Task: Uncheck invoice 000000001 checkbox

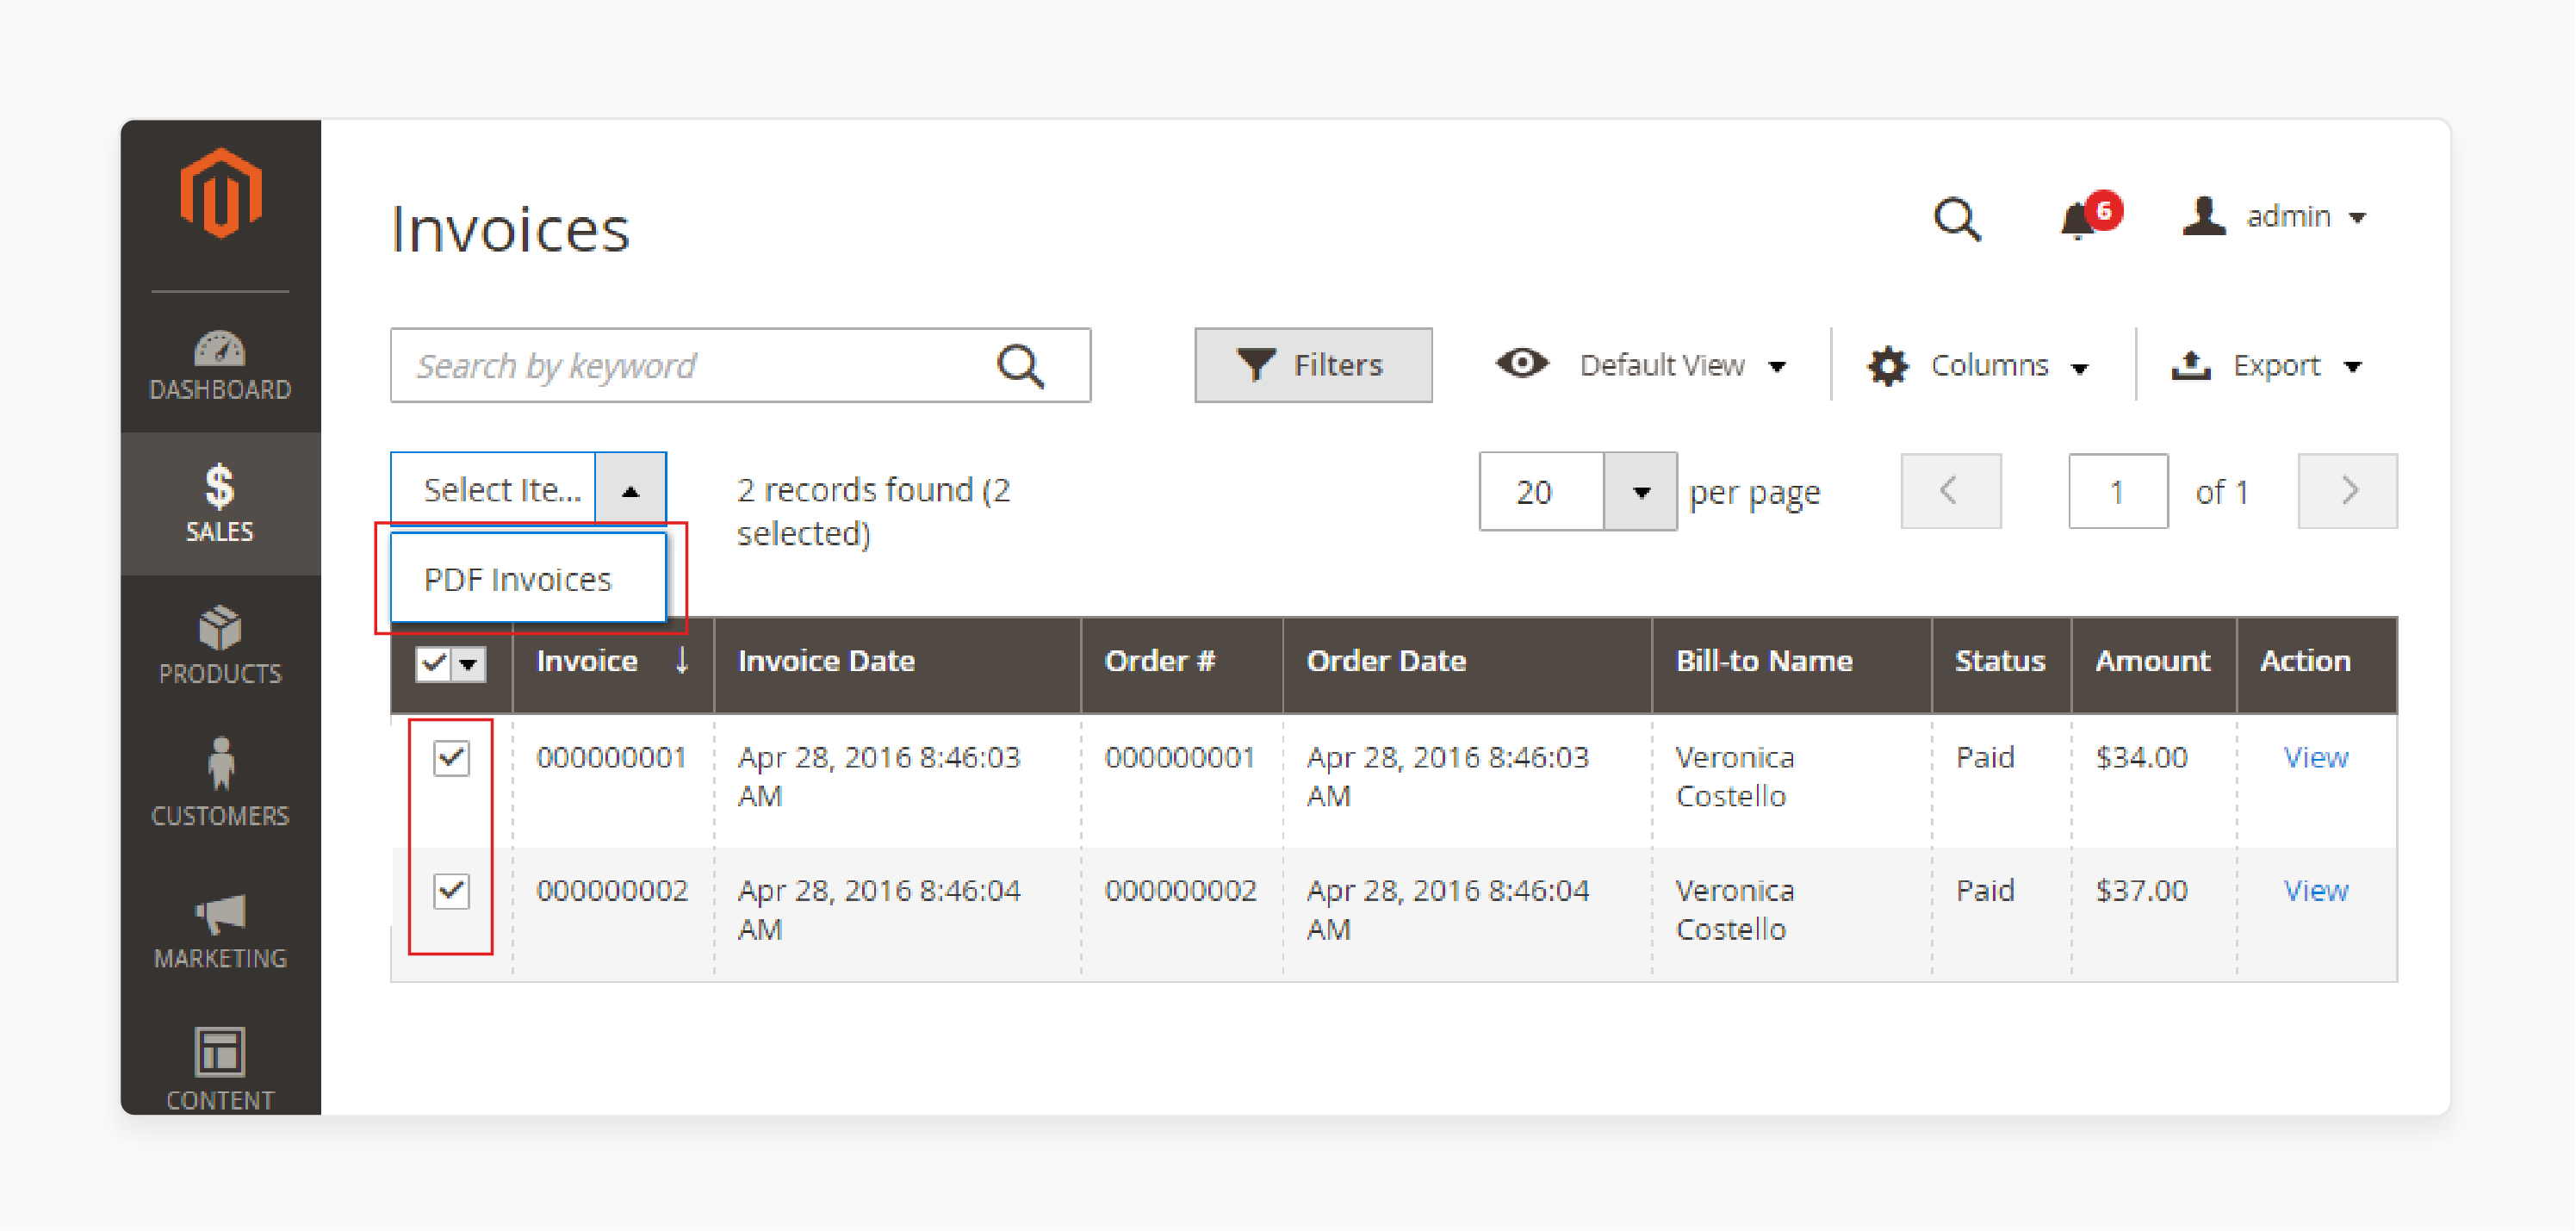Action: (x=451, y=757)
